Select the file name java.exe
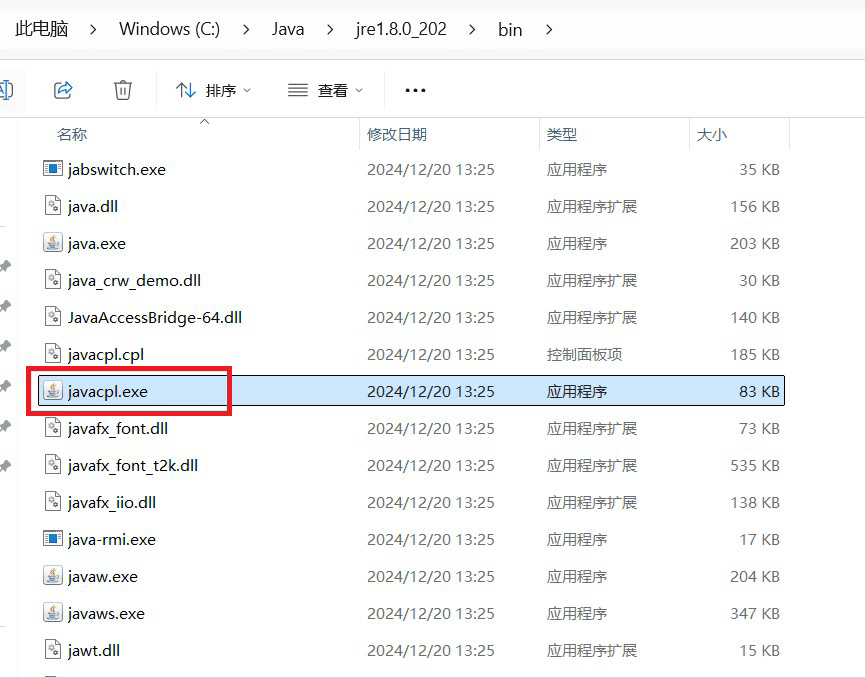865x677 pixels. [97, 243]
